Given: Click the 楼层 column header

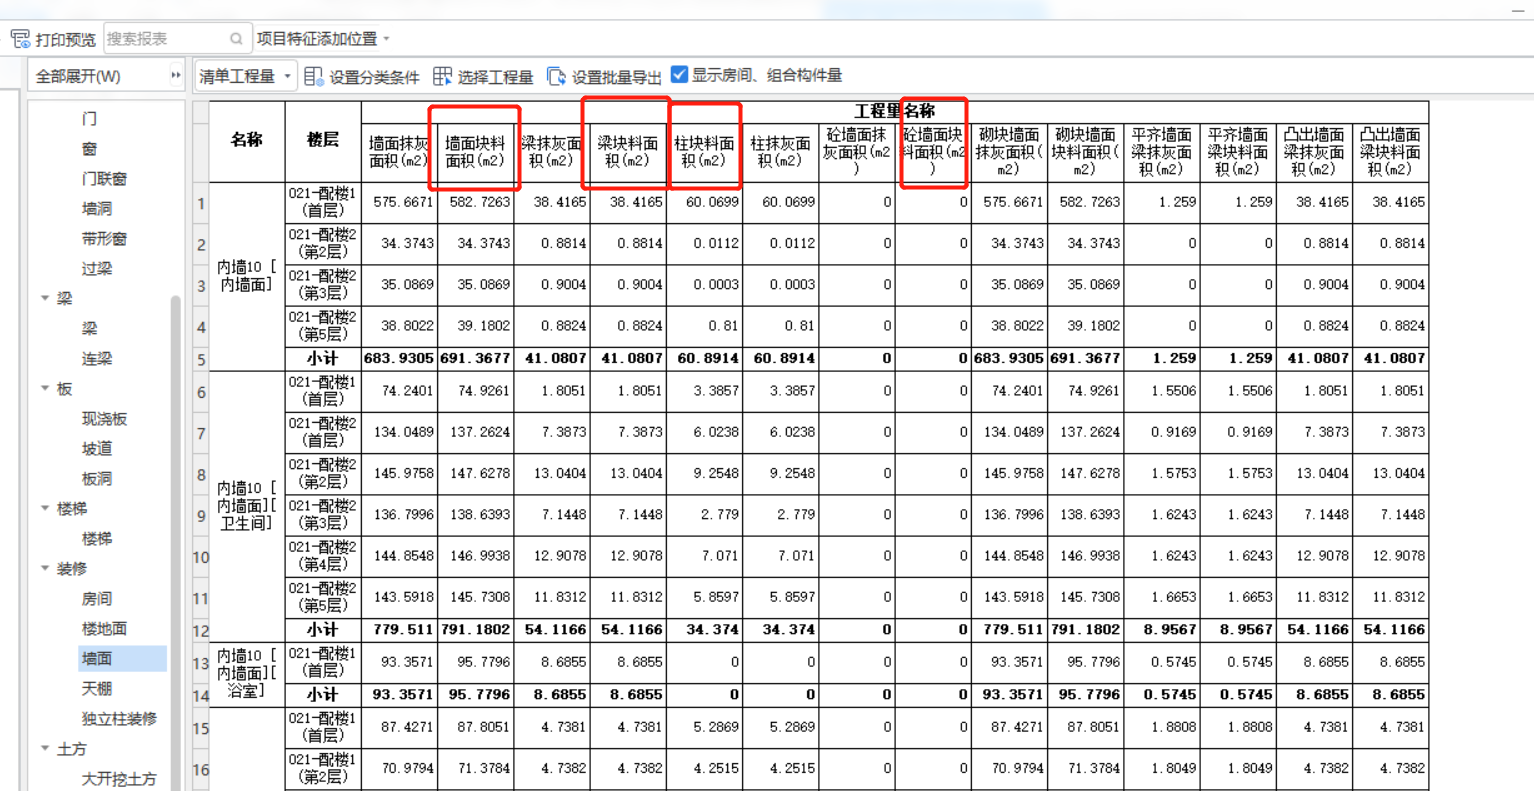Looking at the screenshot, I should coord(323,141).
